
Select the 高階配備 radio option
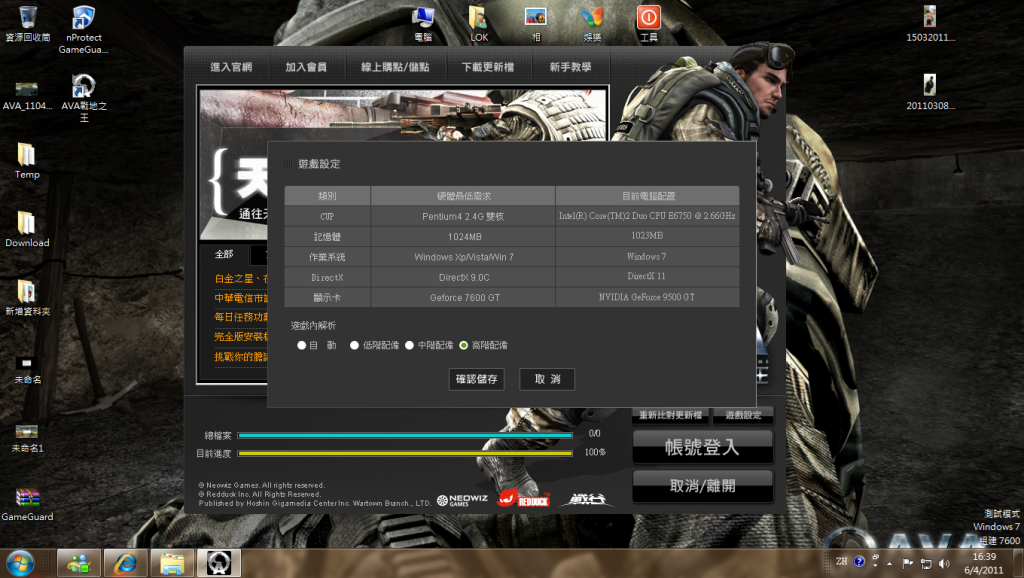[464, 345]
